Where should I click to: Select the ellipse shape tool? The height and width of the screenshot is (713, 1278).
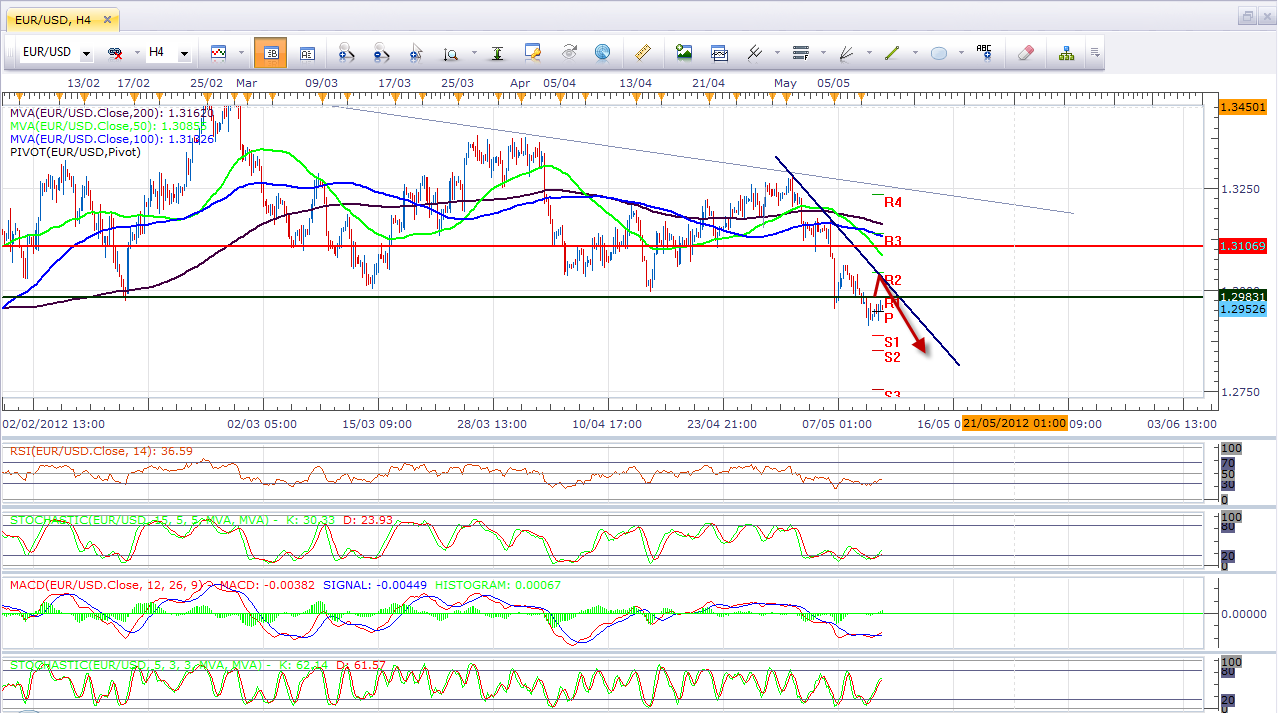938,52
